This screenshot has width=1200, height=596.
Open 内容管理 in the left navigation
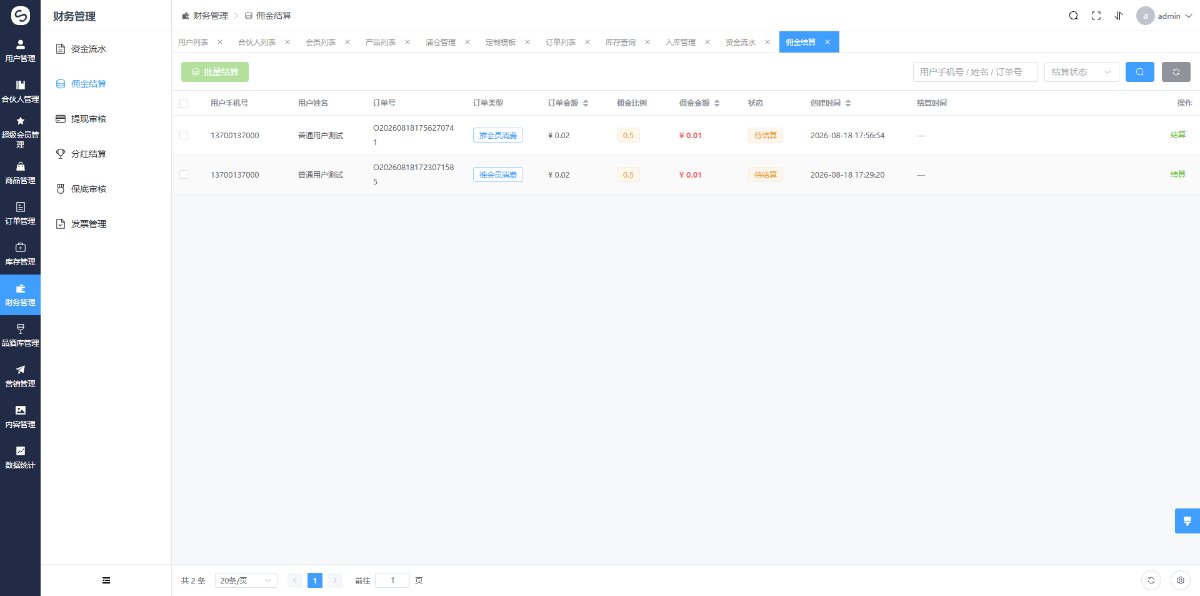pyautogui.click(x=20, y=416)
